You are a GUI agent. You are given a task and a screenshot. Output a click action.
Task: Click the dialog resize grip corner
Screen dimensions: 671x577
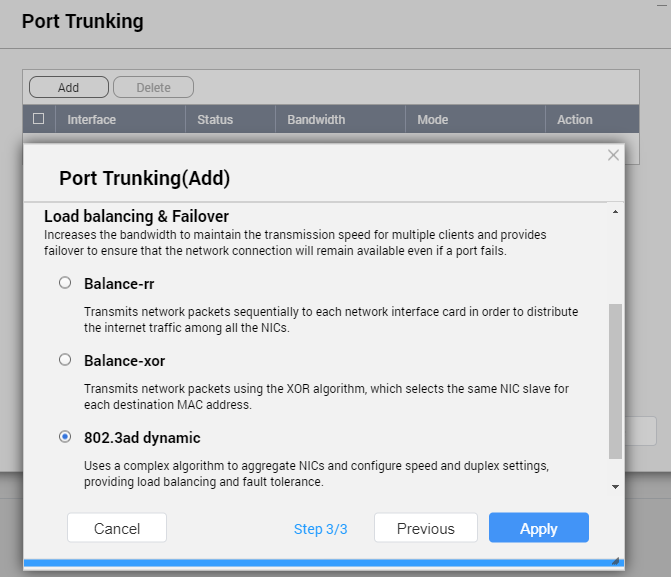point(616,562)
